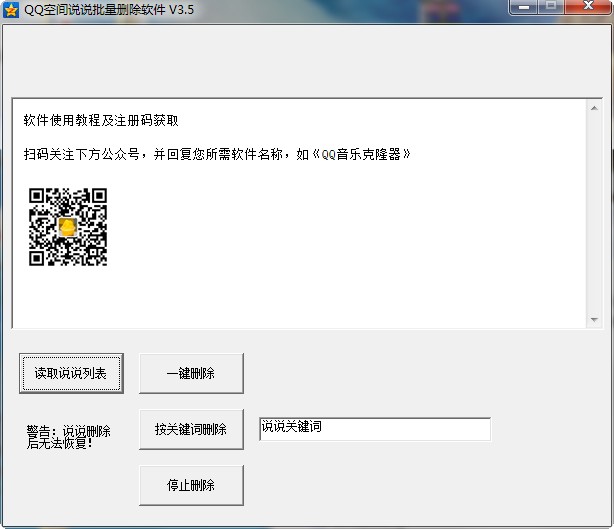Screen dimensions: 614x529
Task: Stop deleting via 停止删除 button
Action: coord(191,486)
